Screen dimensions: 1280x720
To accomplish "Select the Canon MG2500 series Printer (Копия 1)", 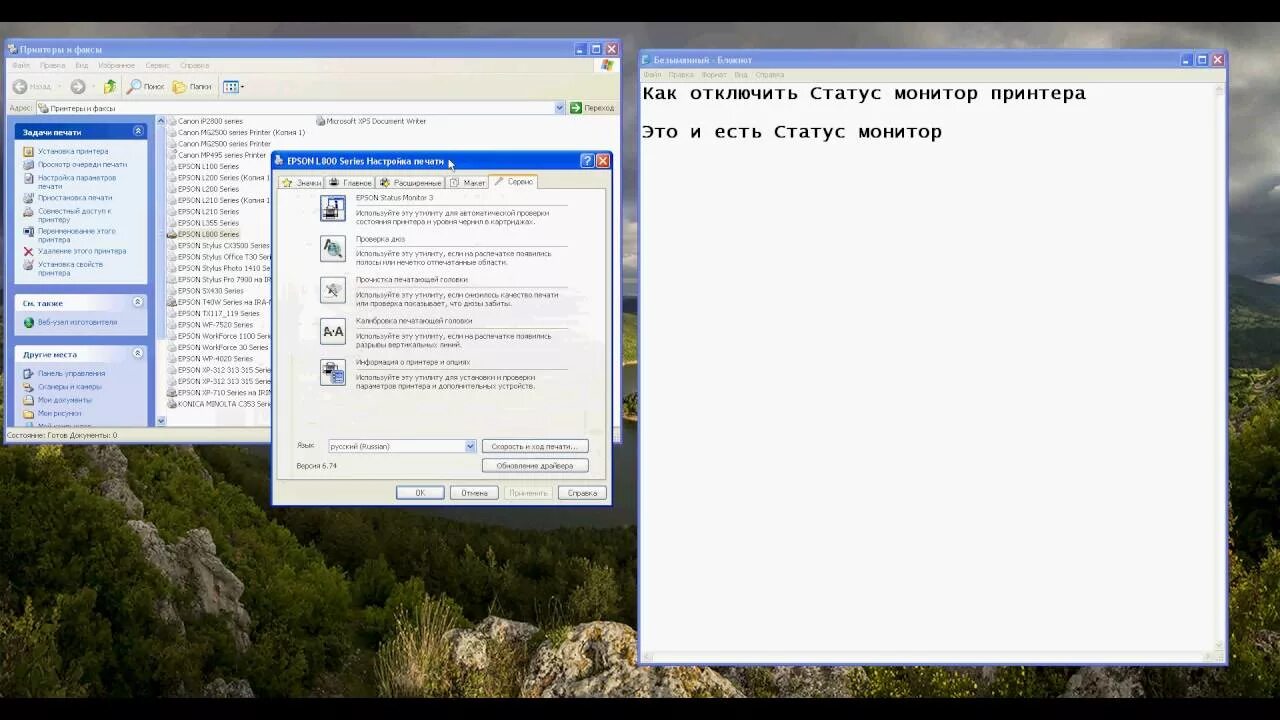I will (x=236, y=132).
